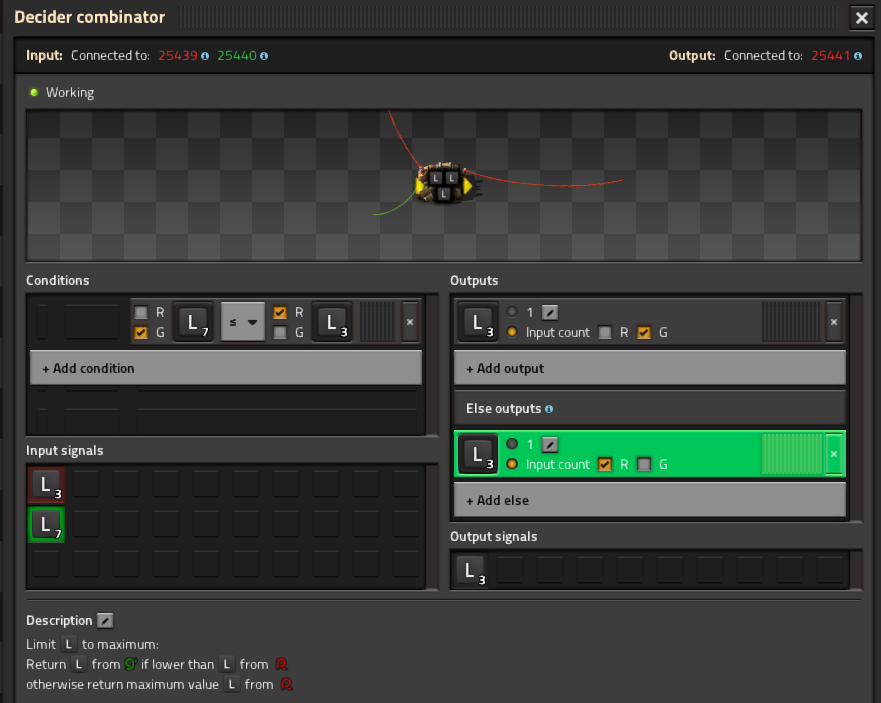
Task: Open the comparator dropdown in condition
Action: 243,322
